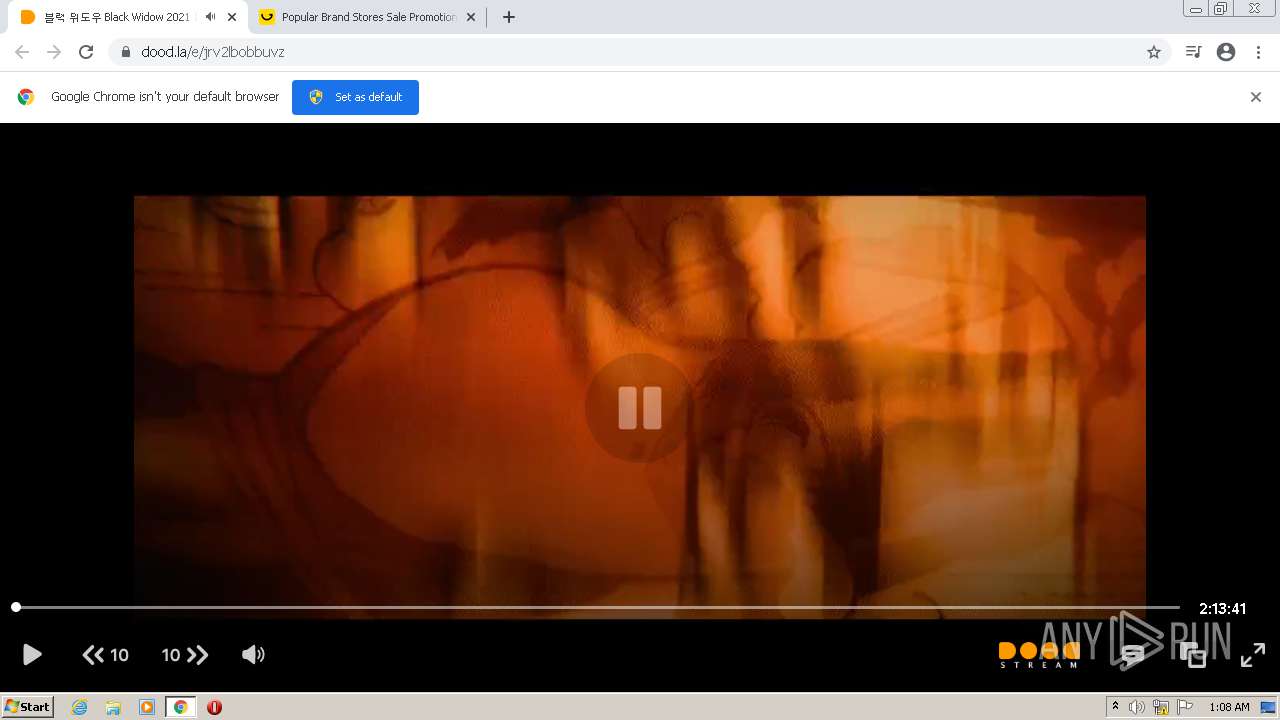Image resolution: width=1280 pixels, height=720 pixels.
Task: View site information via lock icon
Action: point(126,52)
